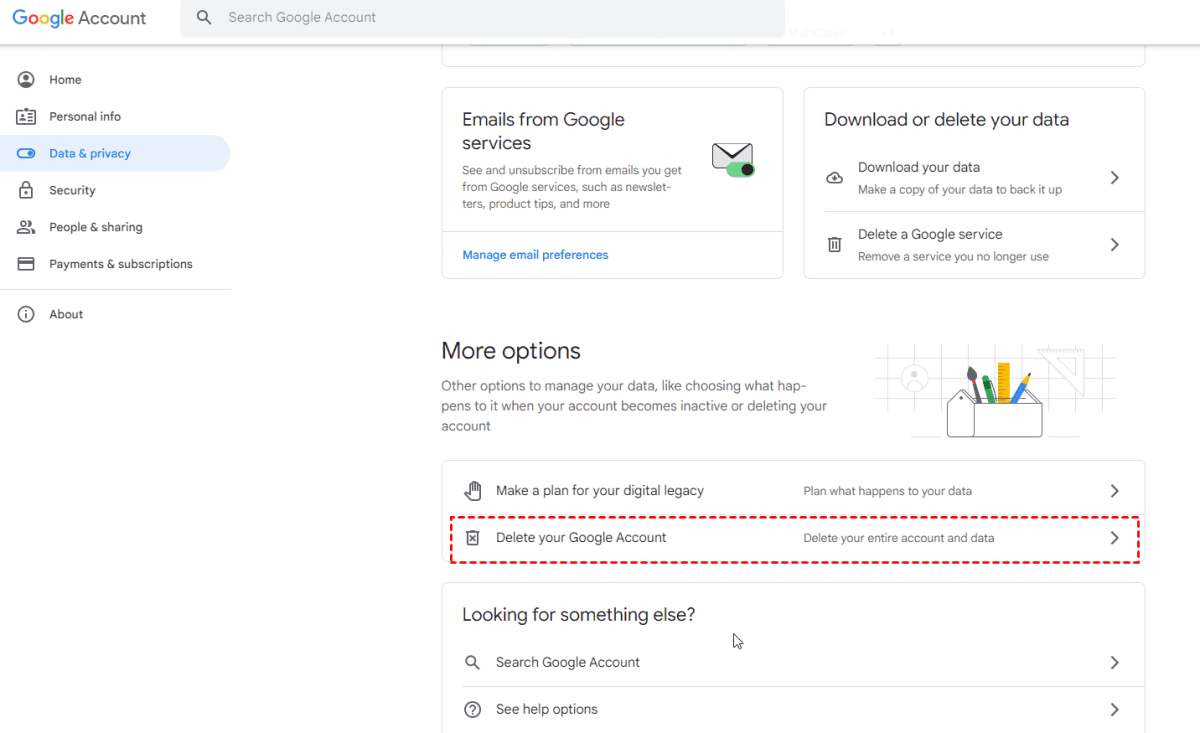Click the Personal info ID card icon
Screen dimensions: 1200x733
[x=26, y=117]
